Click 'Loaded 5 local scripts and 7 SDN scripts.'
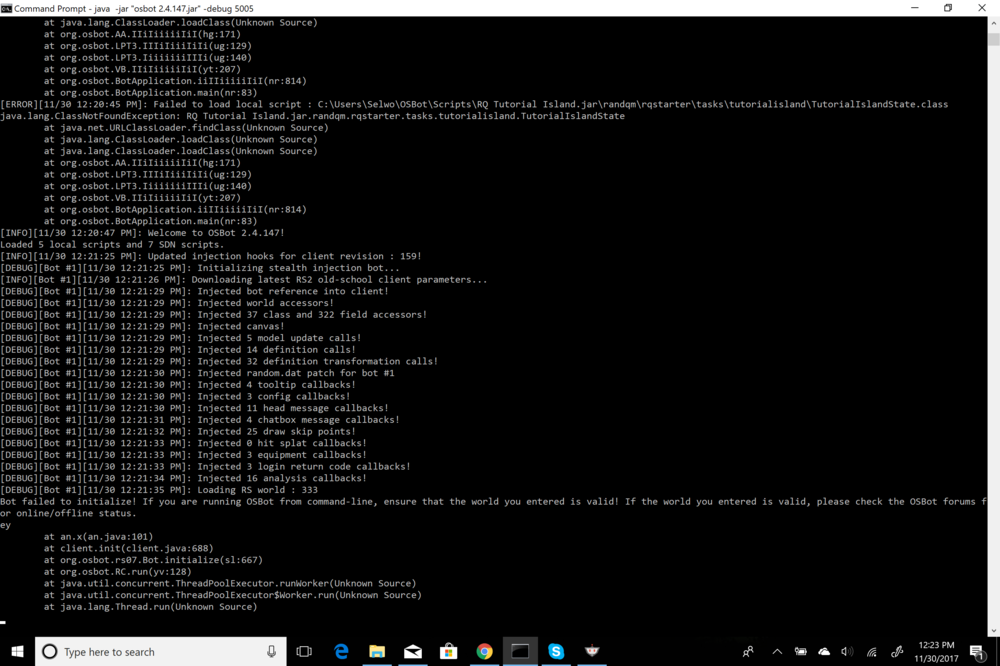This screenshot has height=666, width=1000. tap(112, 244)
